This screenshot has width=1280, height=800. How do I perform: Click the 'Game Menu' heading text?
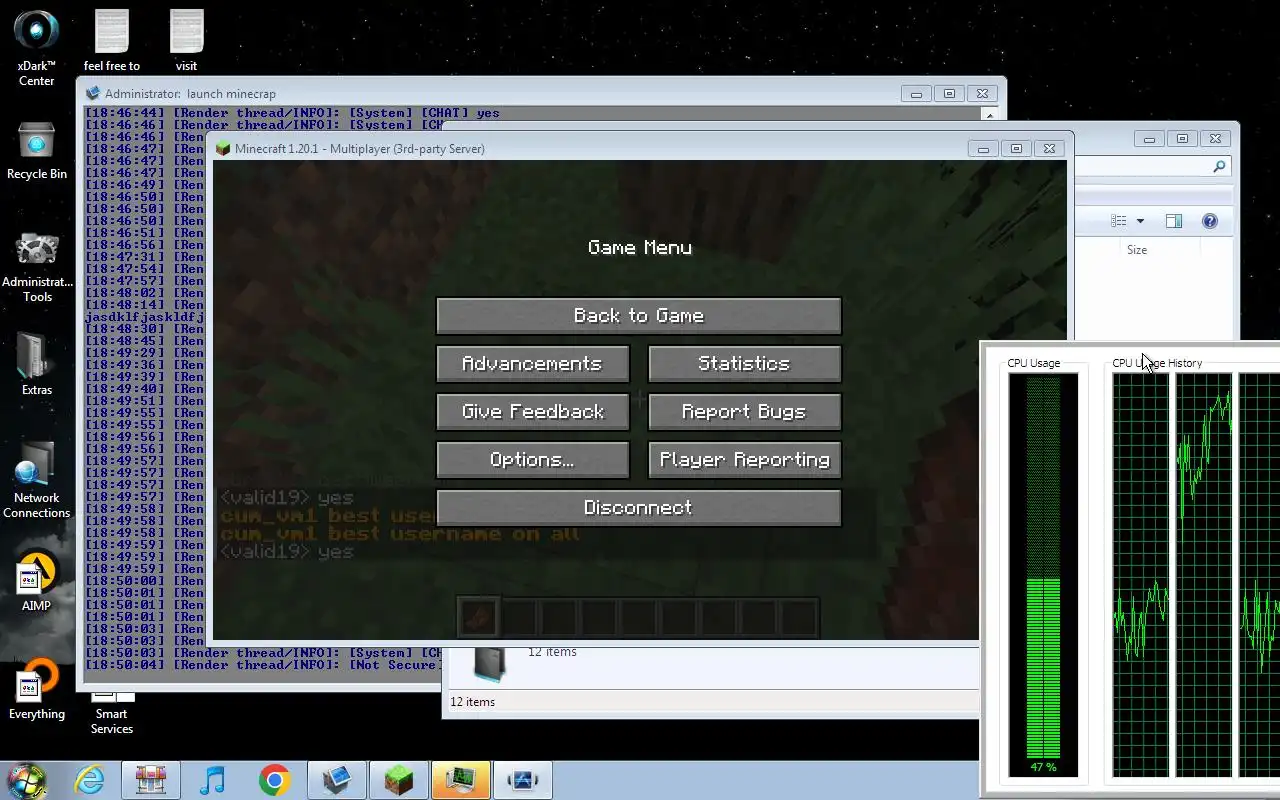[x=640, y=248]
